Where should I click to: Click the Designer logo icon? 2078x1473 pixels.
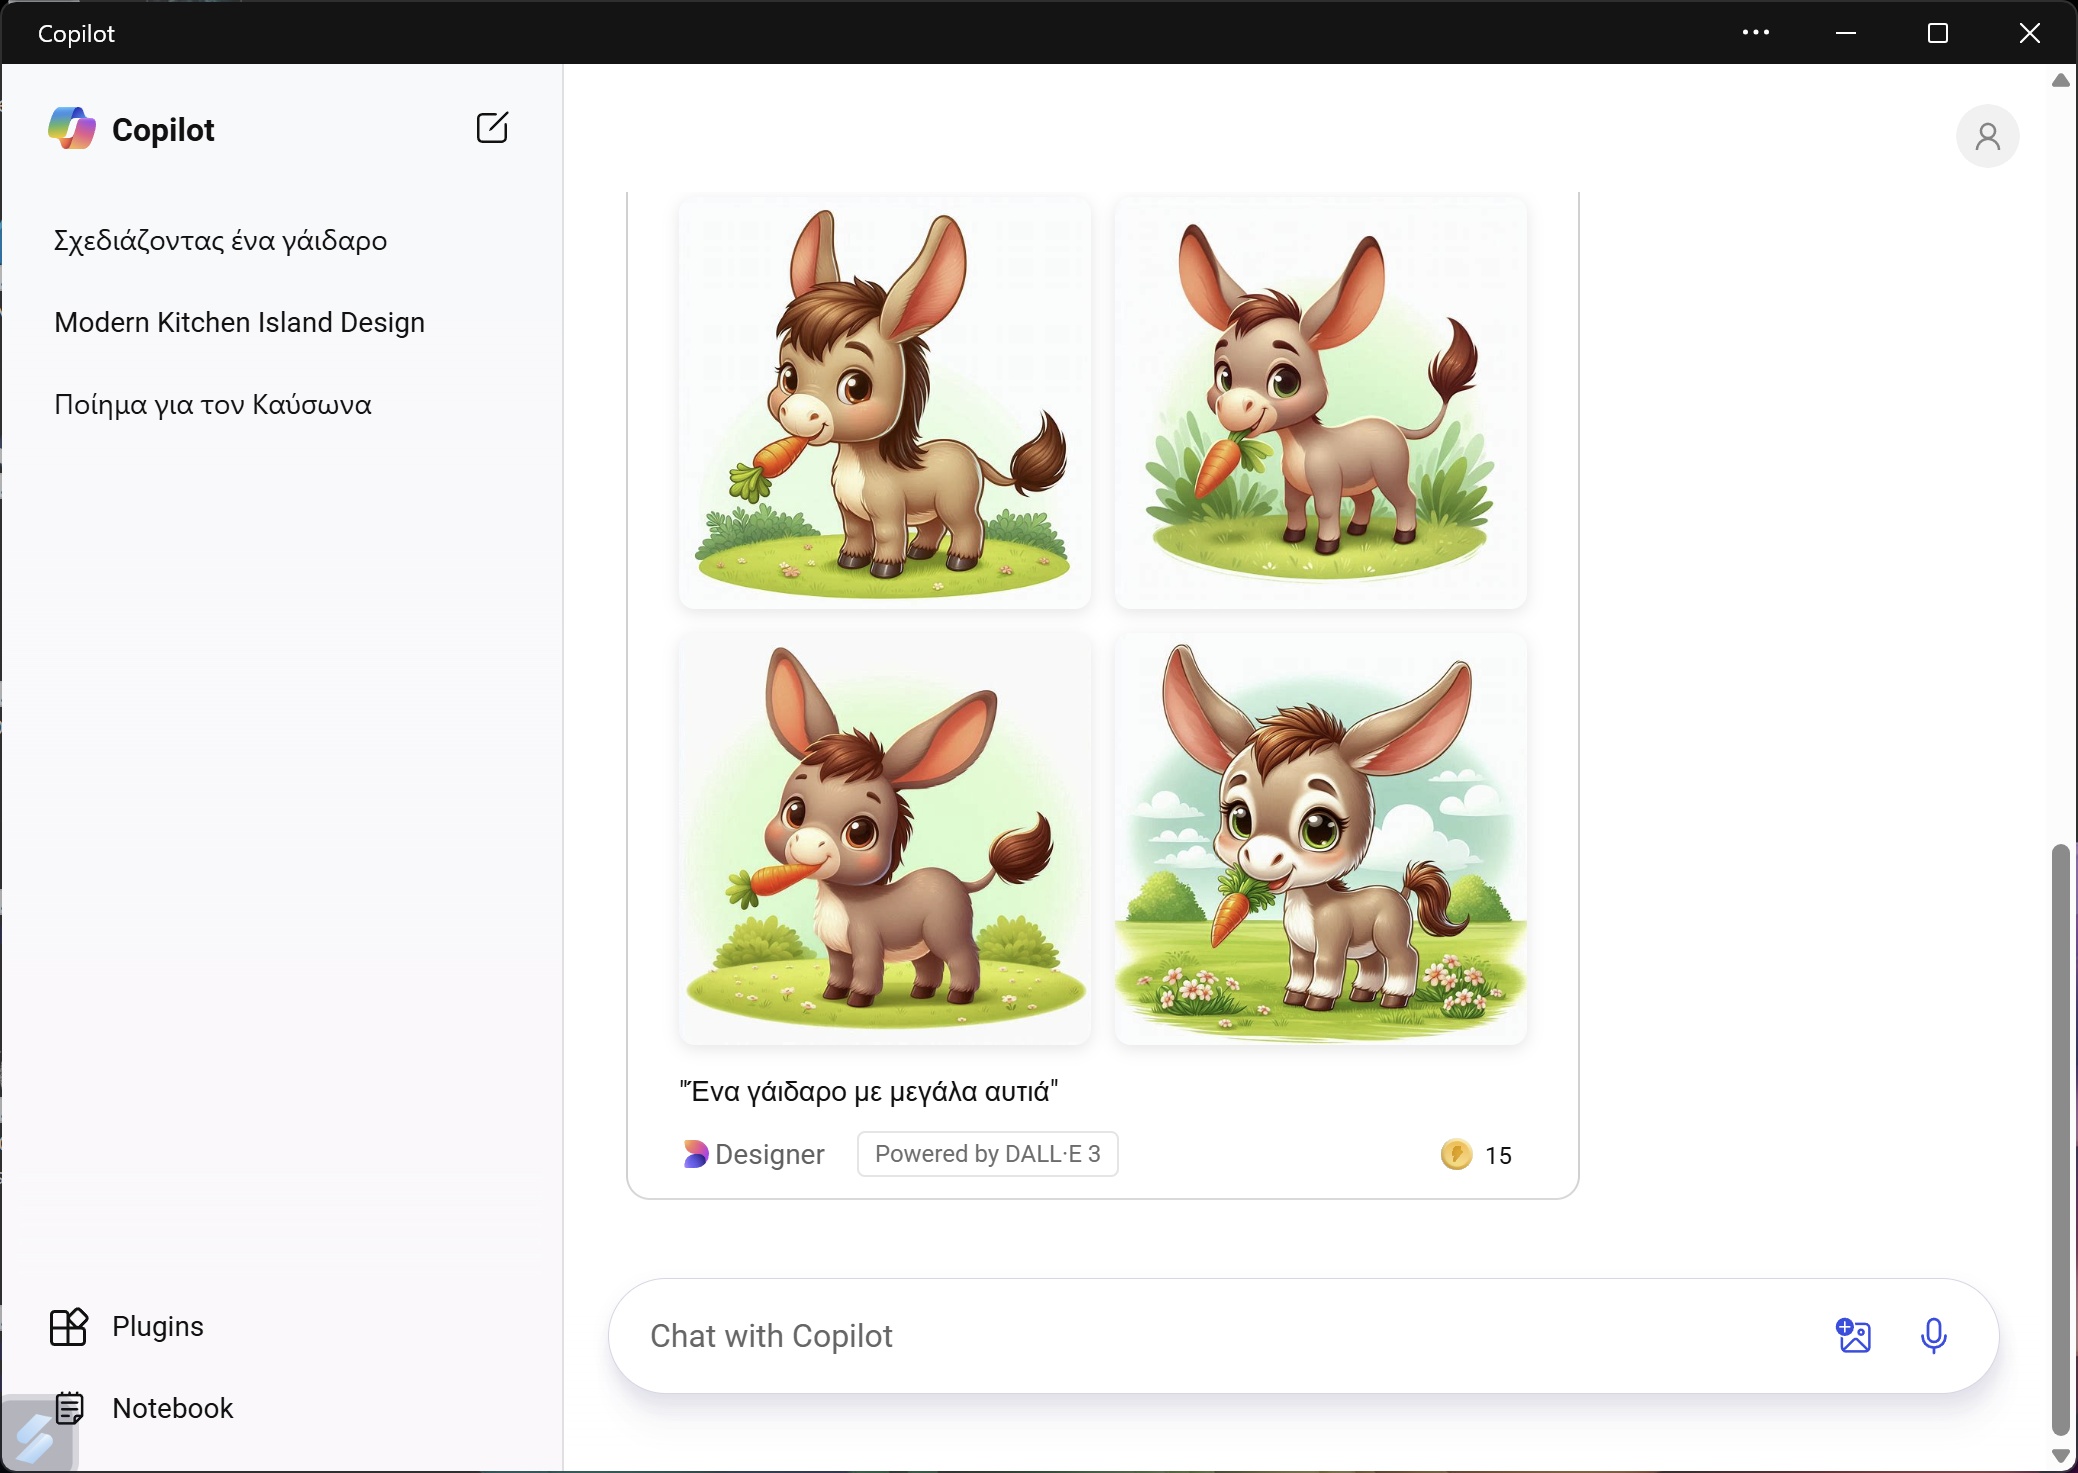[x=695, y=1155]
